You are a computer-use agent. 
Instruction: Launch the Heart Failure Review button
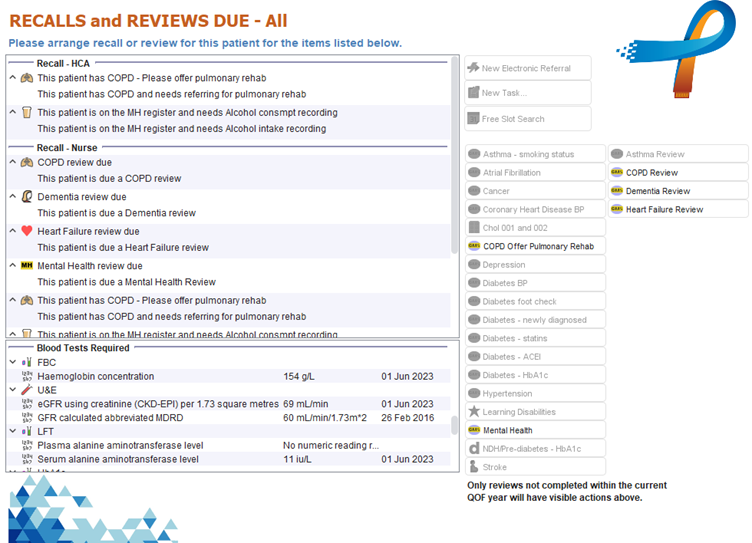point(678,210)
